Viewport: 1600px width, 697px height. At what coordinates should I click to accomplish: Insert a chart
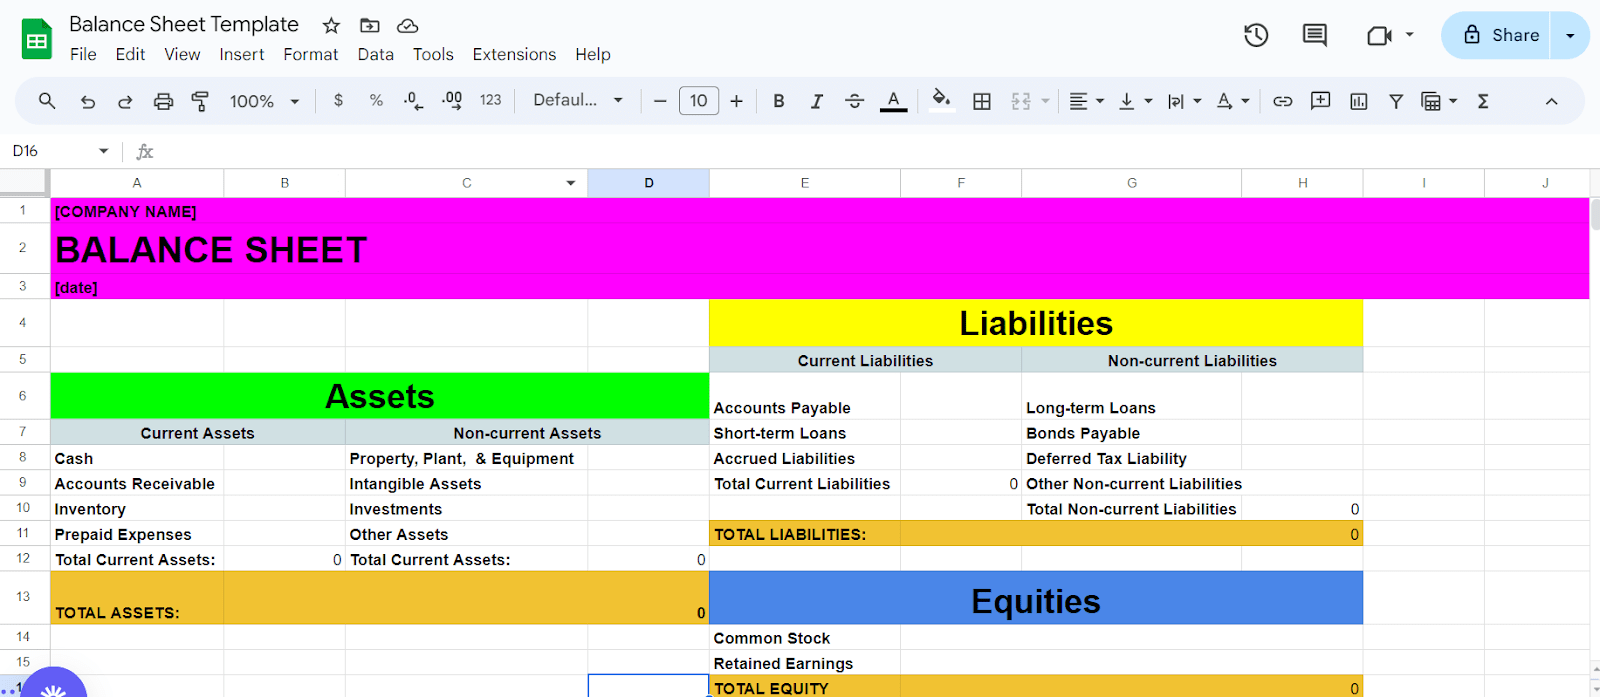coord(1358,101)
